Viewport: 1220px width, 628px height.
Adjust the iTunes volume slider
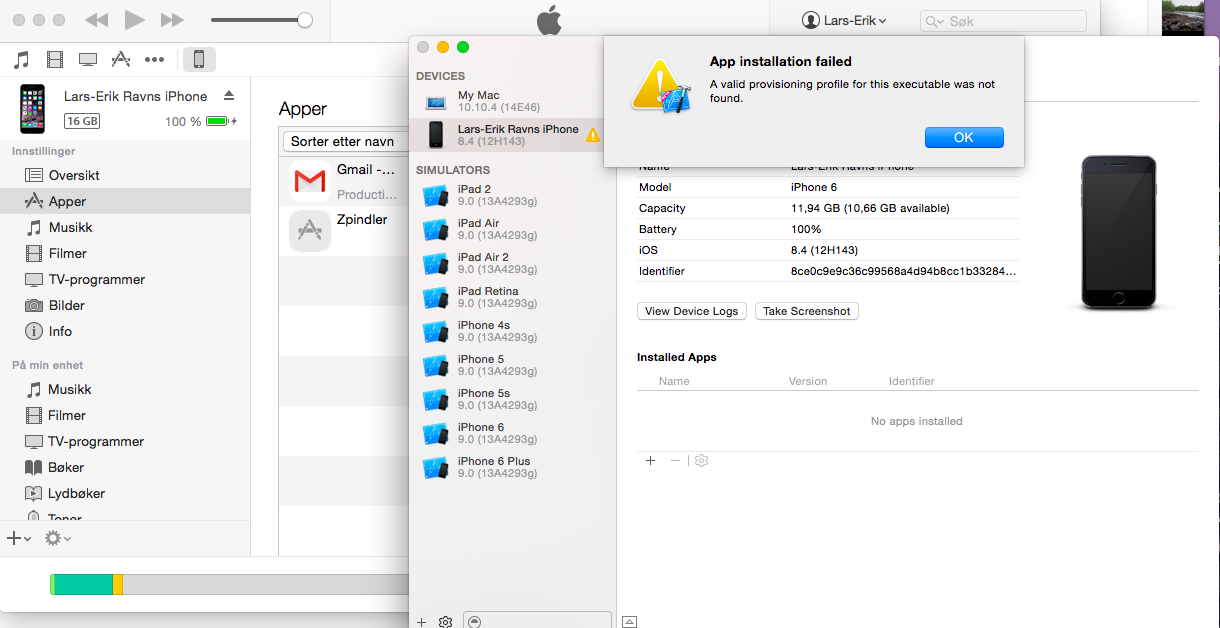(x=261, y=20)
